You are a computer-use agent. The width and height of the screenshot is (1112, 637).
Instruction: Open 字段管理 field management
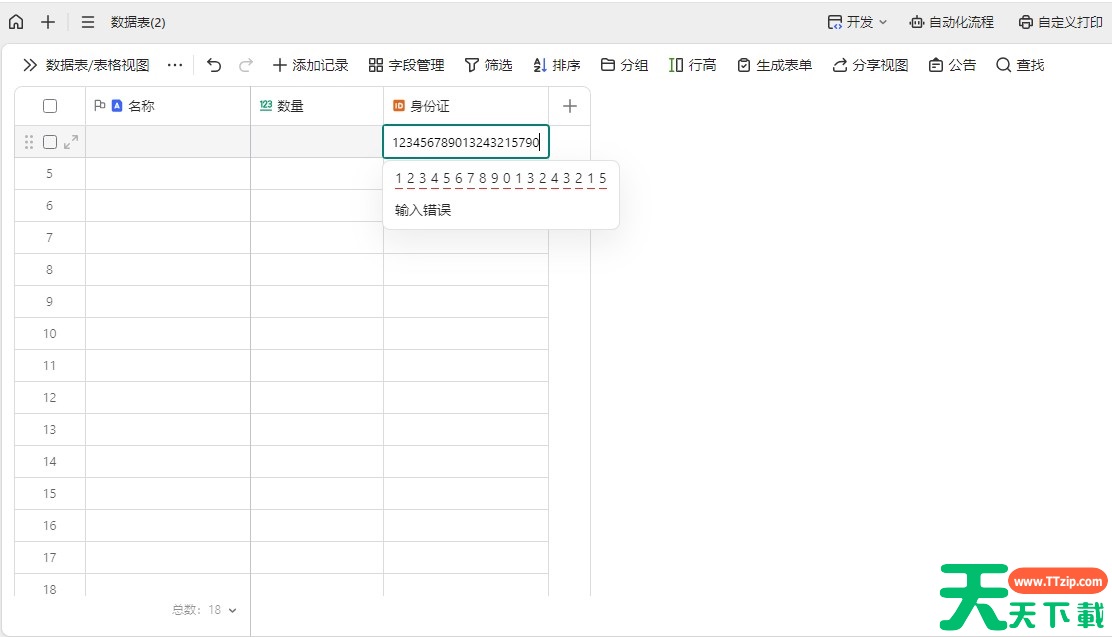tap(406, 65)
